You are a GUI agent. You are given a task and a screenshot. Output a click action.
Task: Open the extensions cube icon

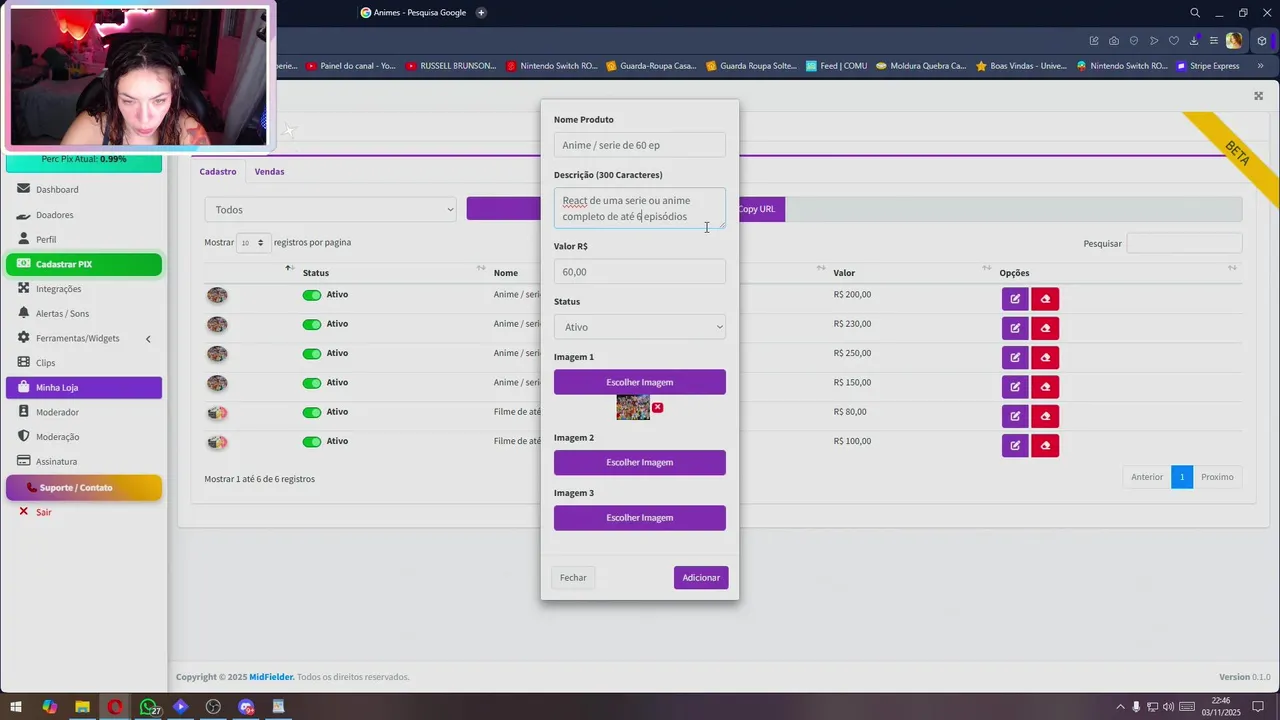pyautogui.click(x=1262, y=41)
